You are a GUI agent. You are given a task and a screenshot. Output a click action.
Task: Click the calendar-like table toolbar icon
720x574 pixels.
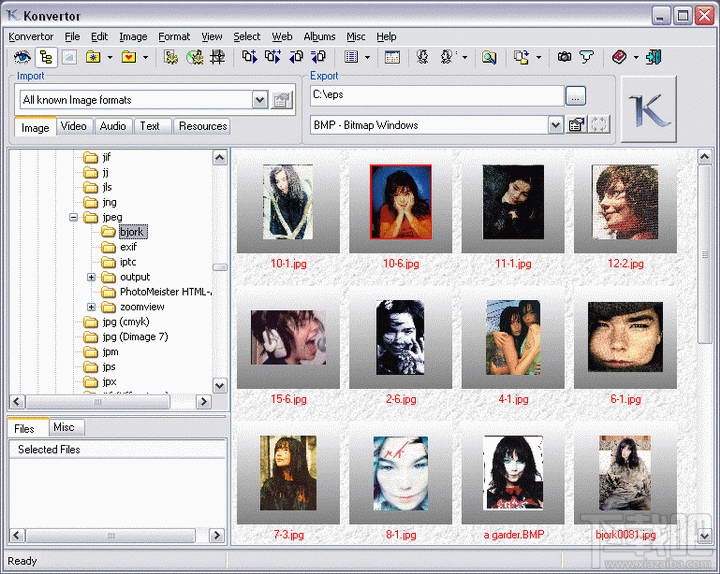(x=392, y=57)
